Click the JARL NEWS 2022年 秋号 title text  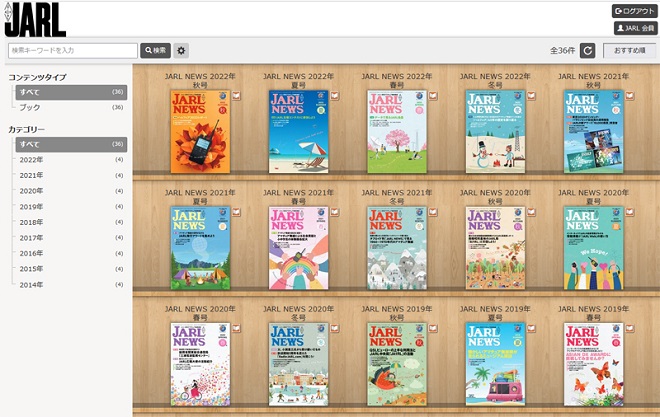point(200,80)
